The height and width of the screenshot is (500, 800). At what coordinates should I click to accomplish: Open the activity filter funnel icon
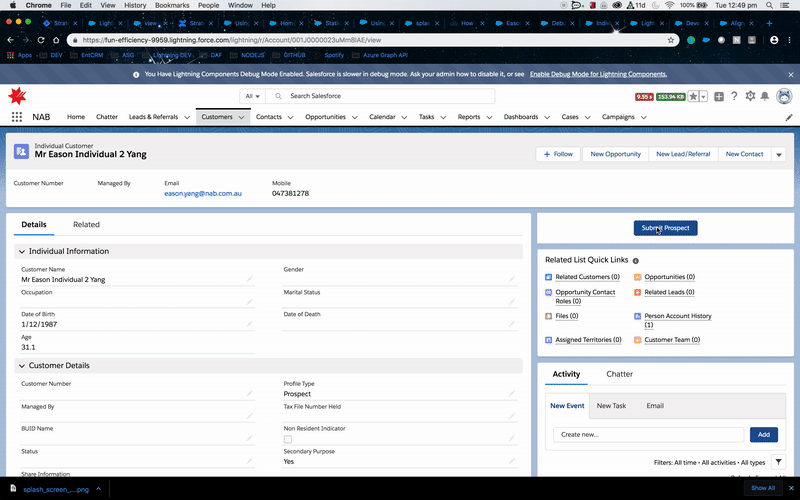coord(778,462)
